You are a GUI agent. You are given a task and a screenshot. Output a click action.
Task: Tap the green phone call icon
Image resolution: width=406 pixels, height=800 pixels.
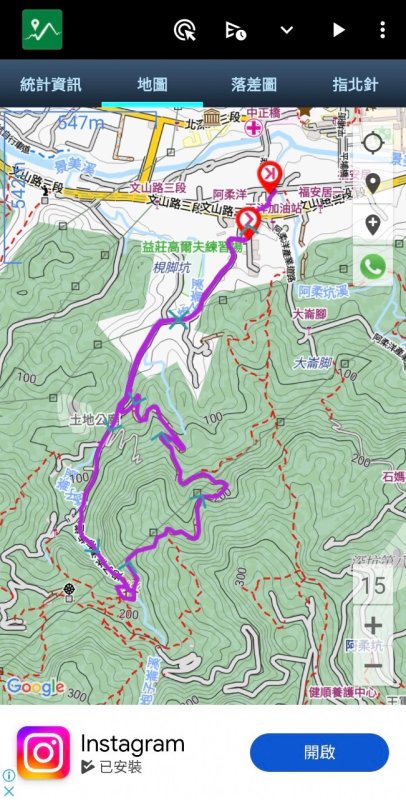click(x=373, y=266)
